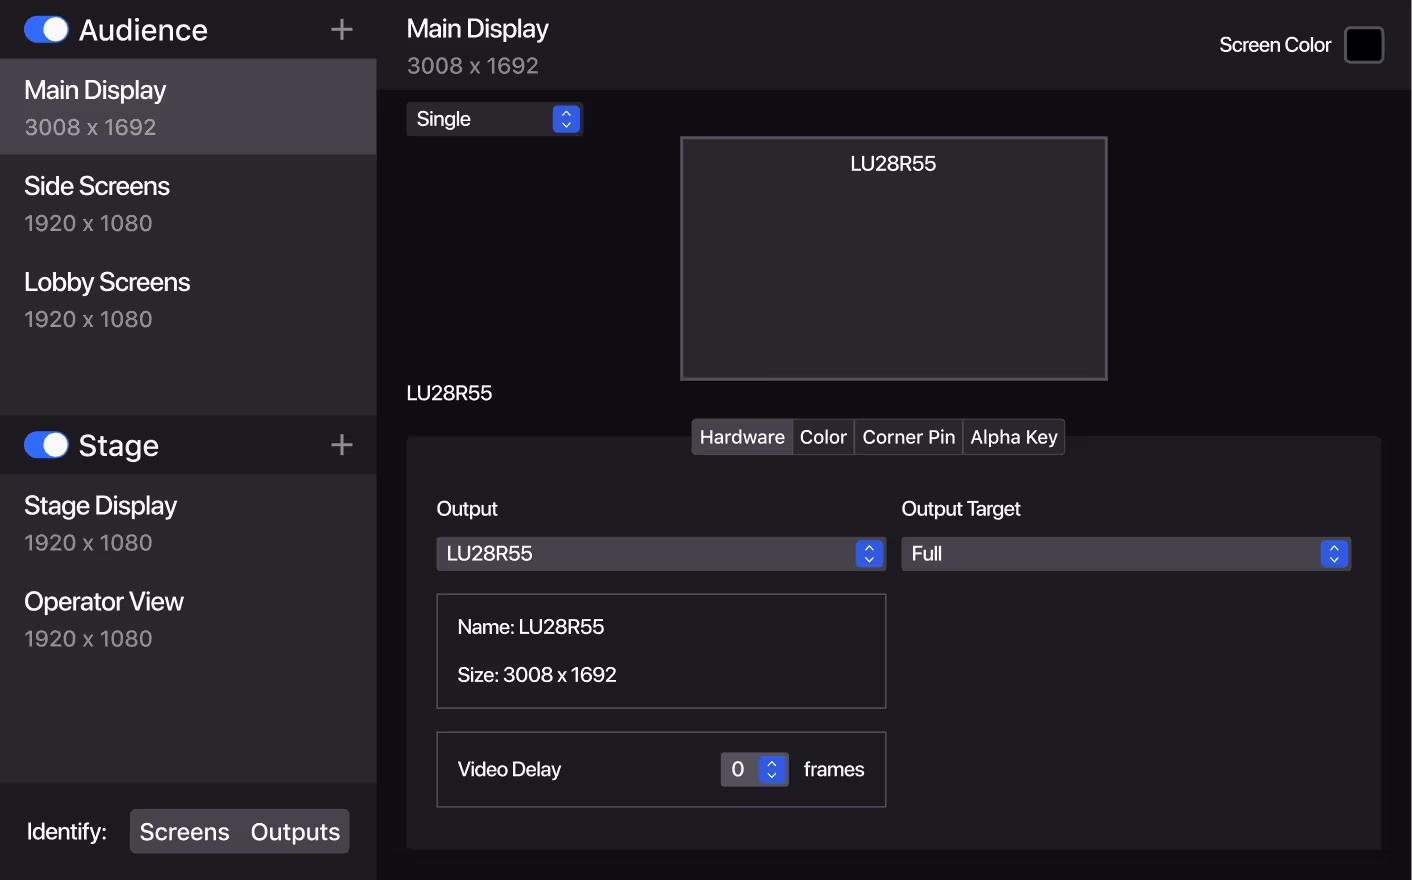Expand the Output Target Full dropdown
The width and height of the screenshot is (1412, 880).
[x=1125, y=554]
